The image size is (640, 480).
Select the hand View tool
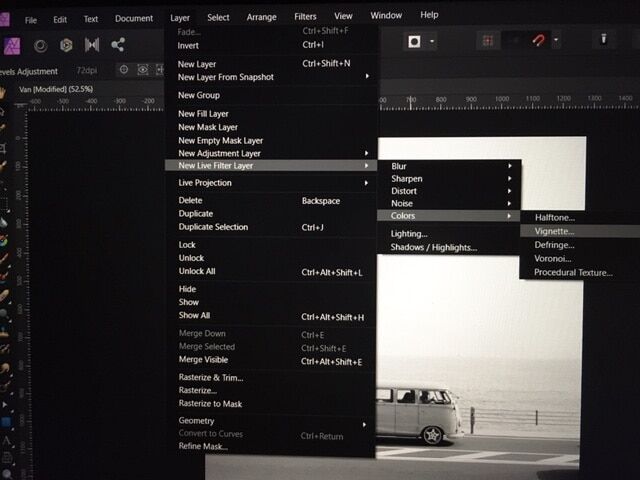coord(5,93)
